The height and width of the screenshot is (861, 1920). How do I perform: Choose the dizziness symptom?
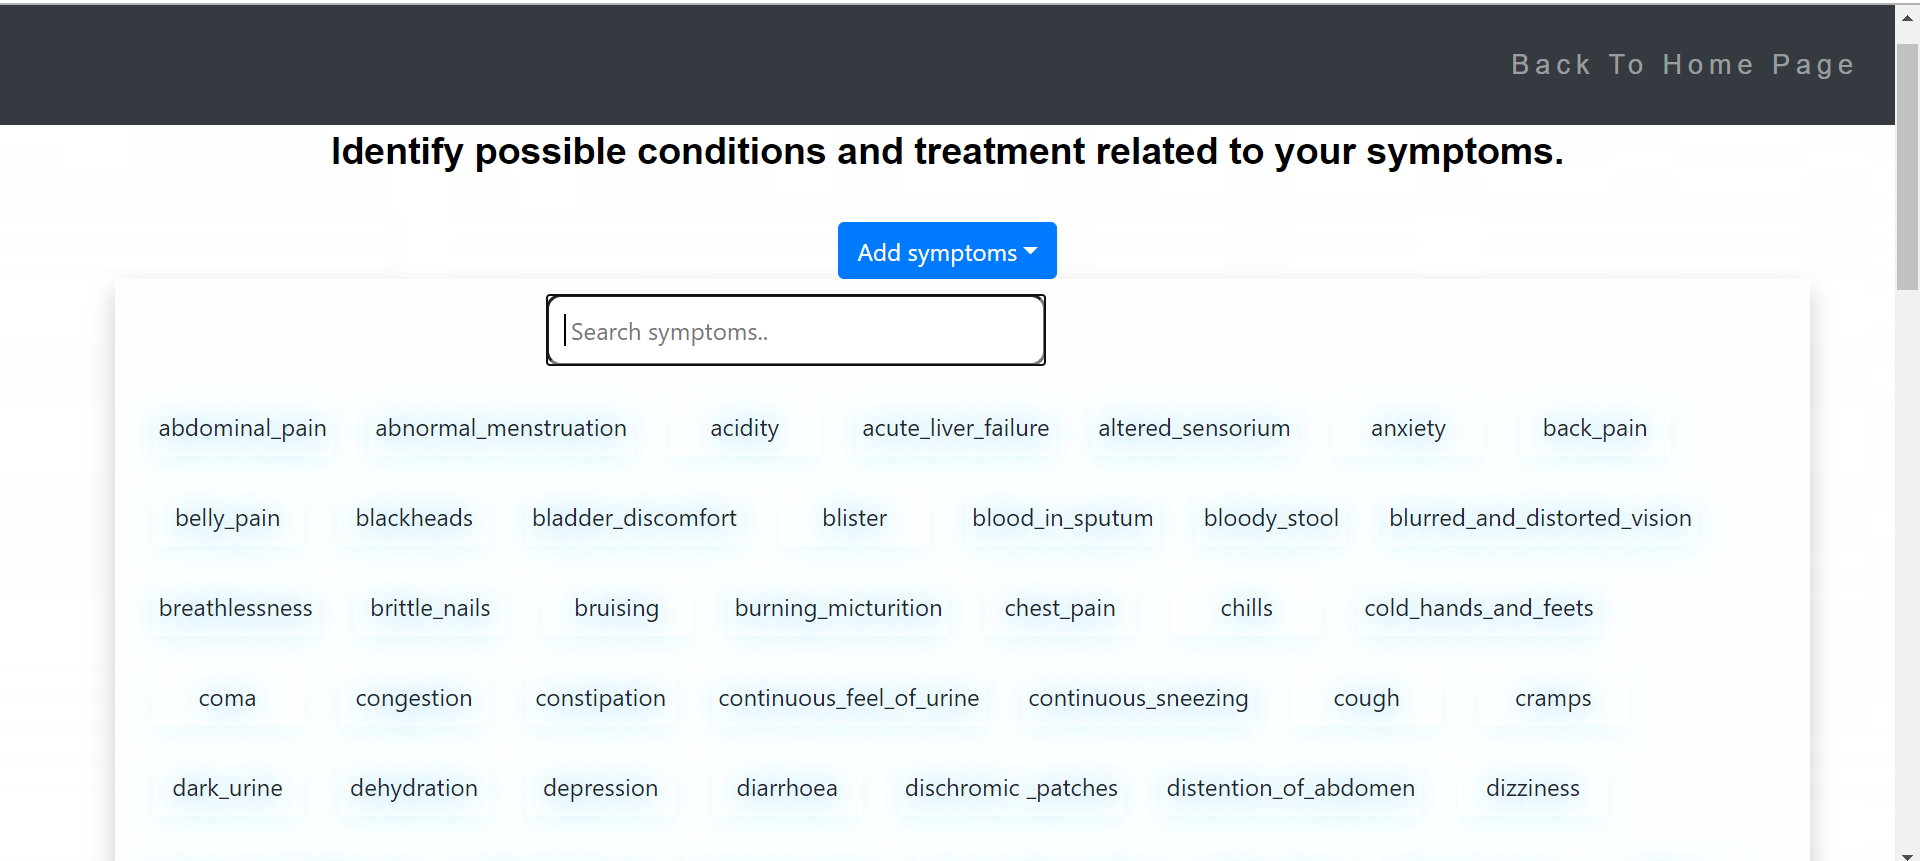click(x=1533, y=788)
